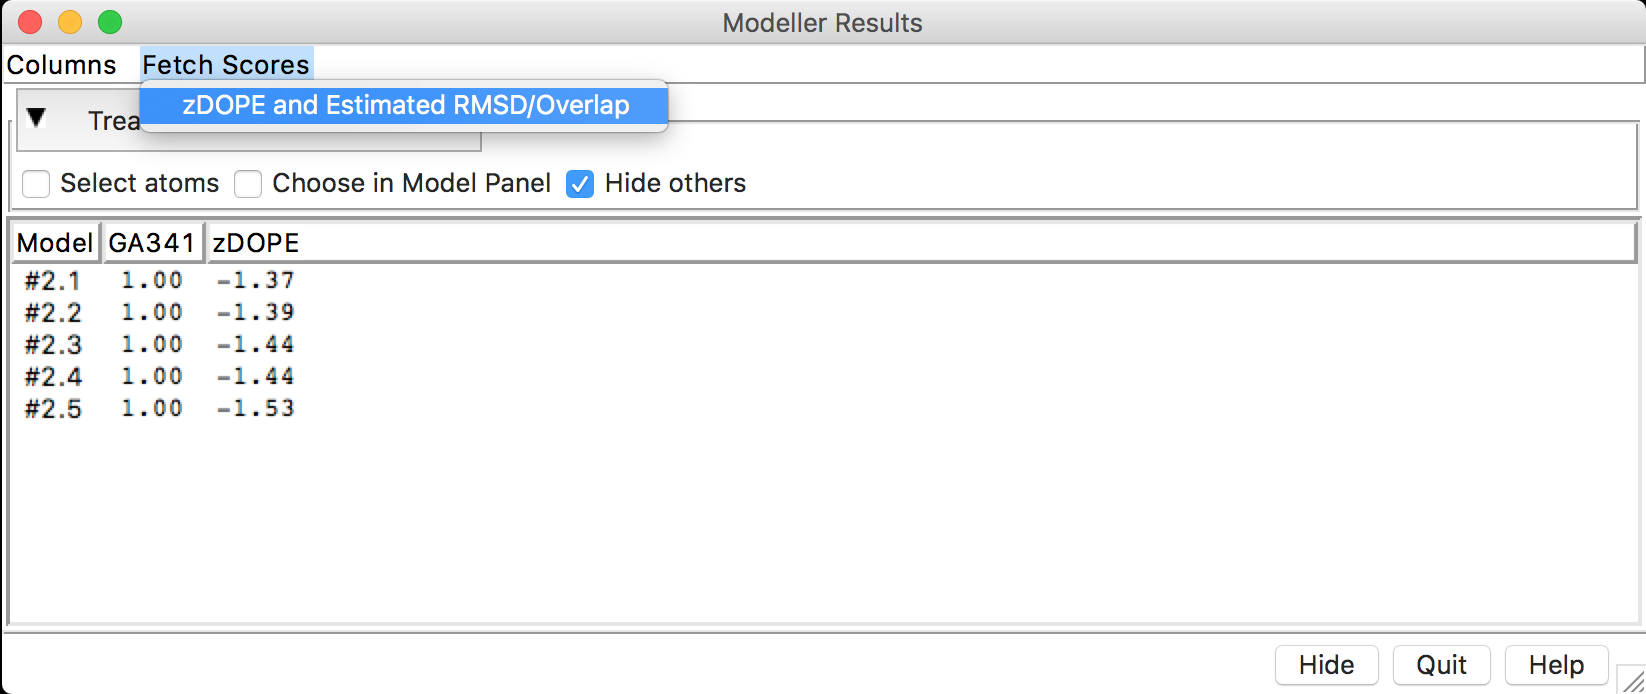Click the Hide button

pyautogui.click(x=1326, y=665)
